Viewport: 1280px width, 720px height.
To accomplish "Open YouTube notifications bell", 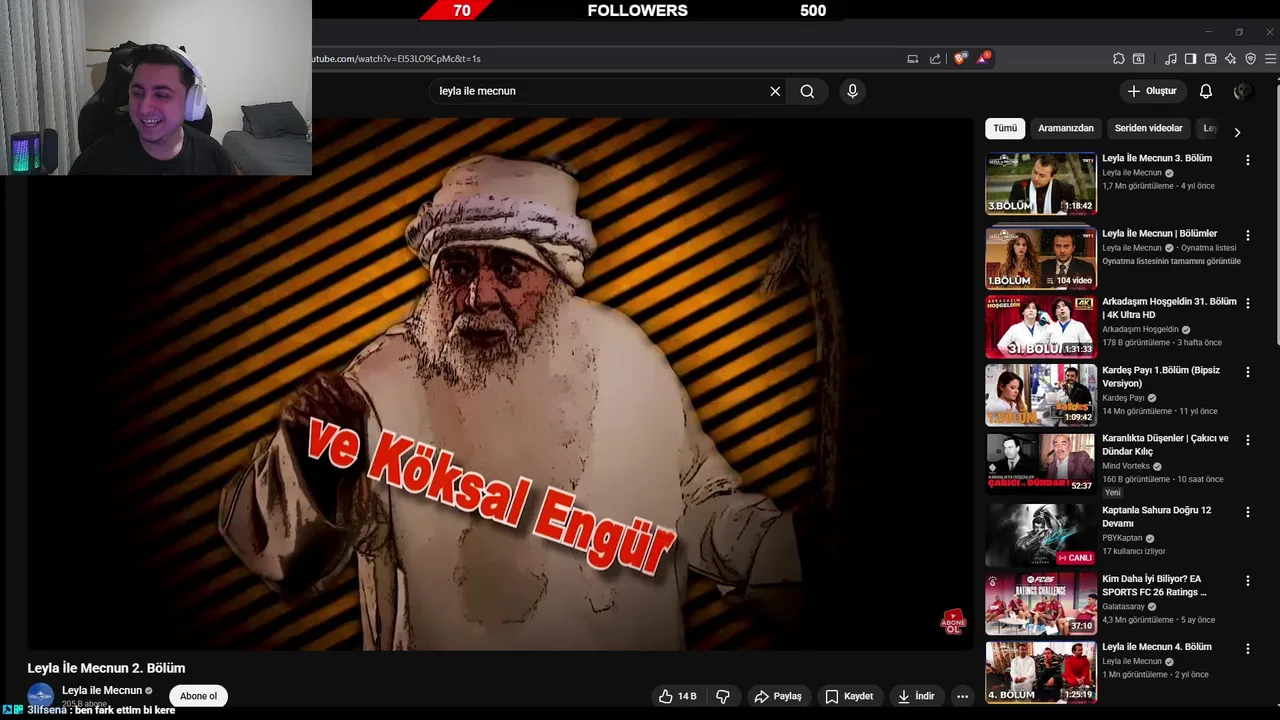I will point(1206,91).
